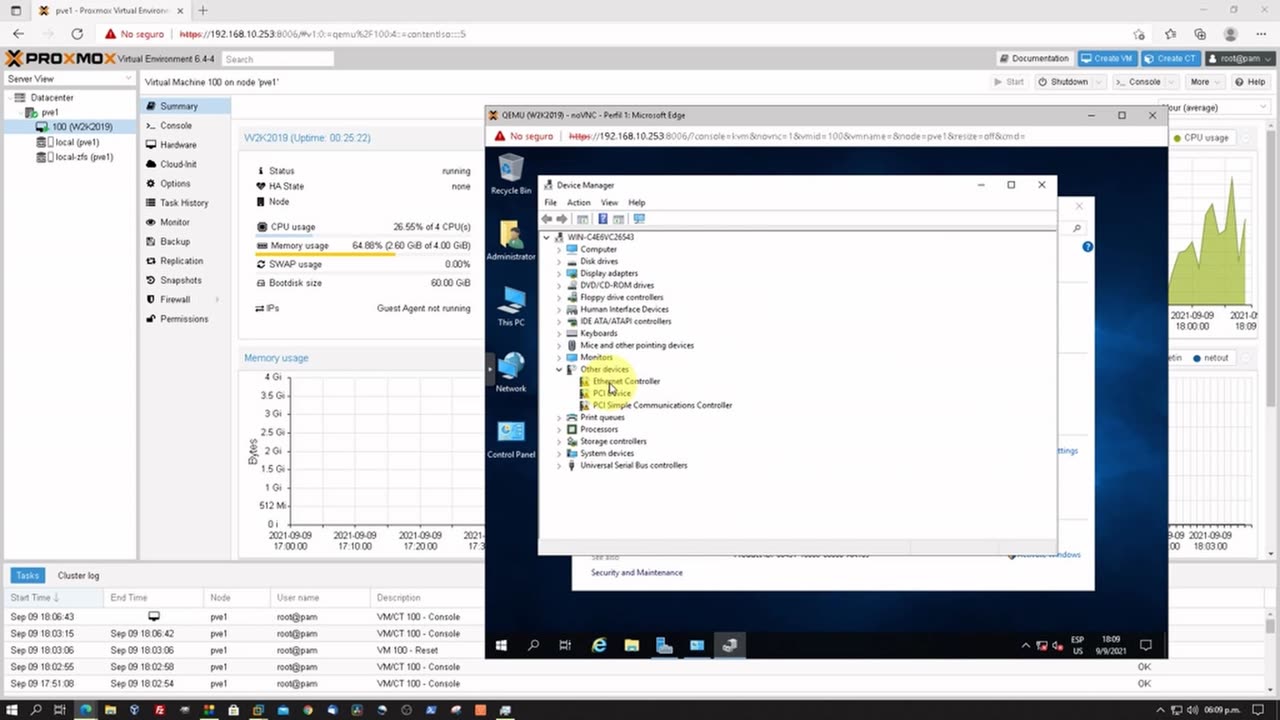
Task: Click the root@pam user button
Action: (x=1240, y=58)
